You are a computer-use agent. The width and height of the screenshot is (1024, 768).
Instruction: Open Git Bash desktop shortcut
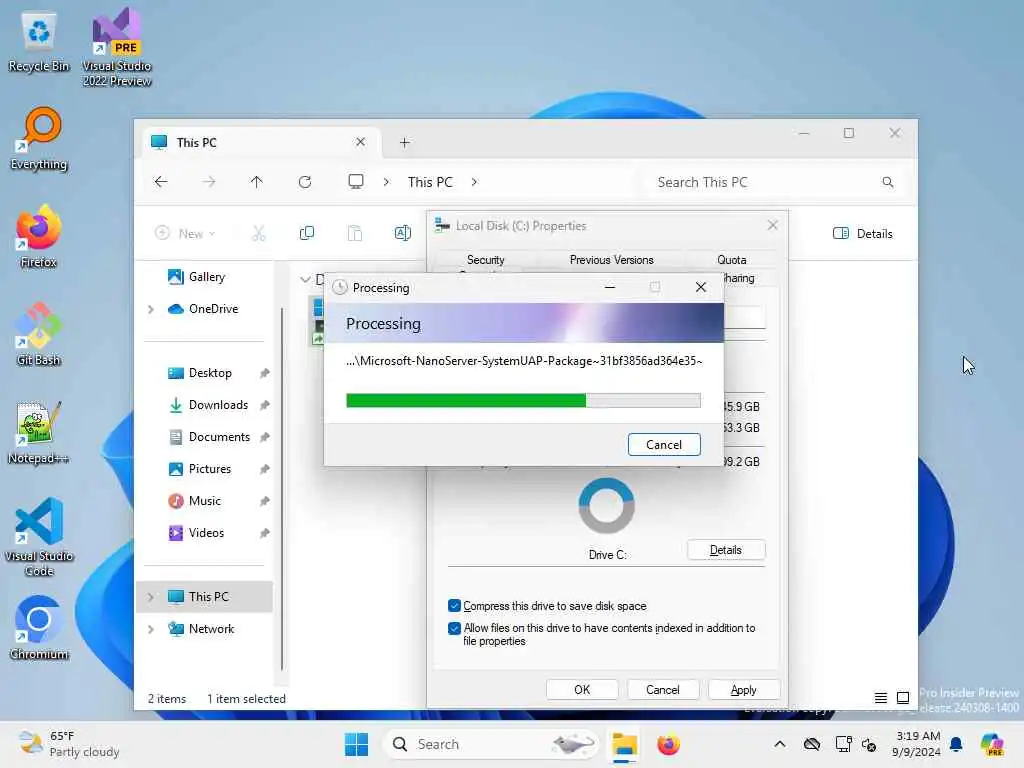(39, 334)
